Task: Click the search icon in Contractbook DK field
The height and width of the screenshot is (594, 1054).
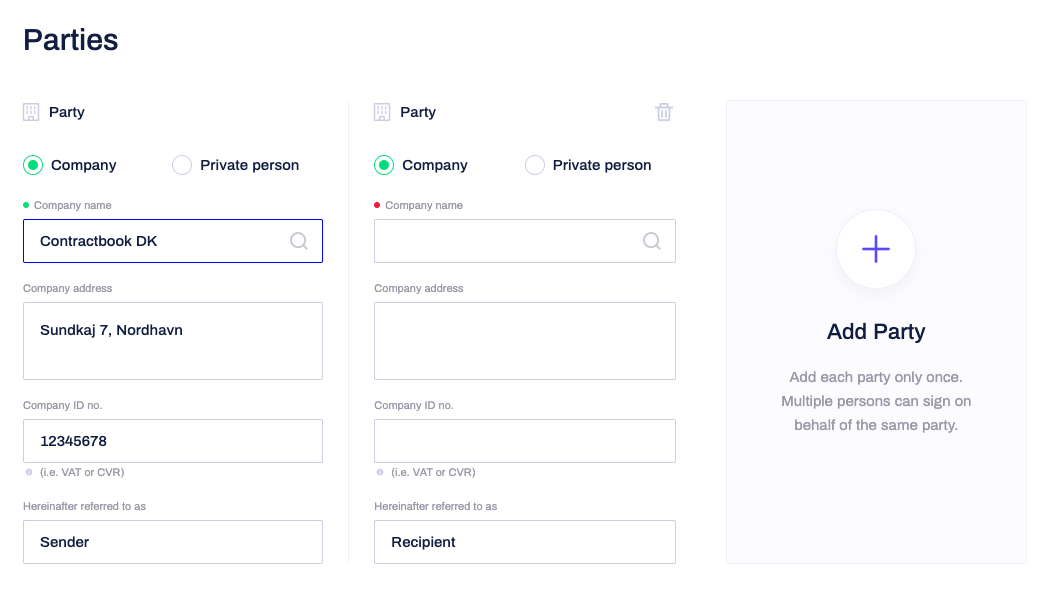Action: click(299, 241)
